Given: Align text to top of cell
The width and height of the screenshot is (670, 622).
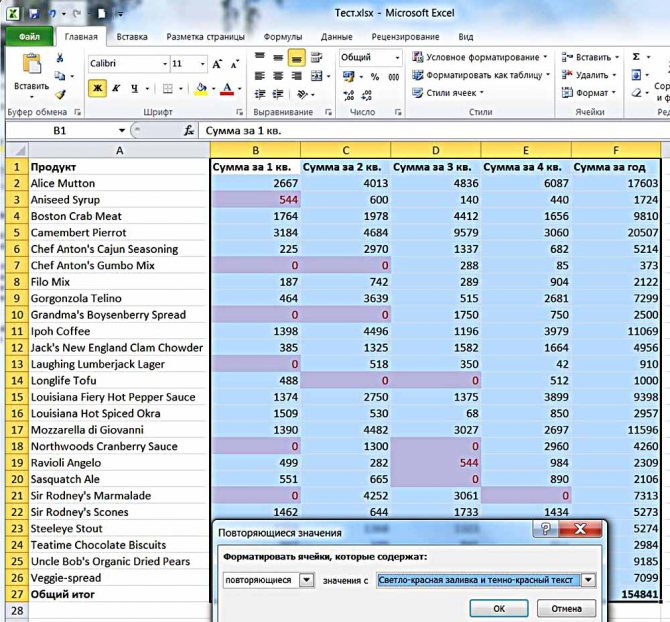Looking at the screenshot, I should [x=260, y=57].
